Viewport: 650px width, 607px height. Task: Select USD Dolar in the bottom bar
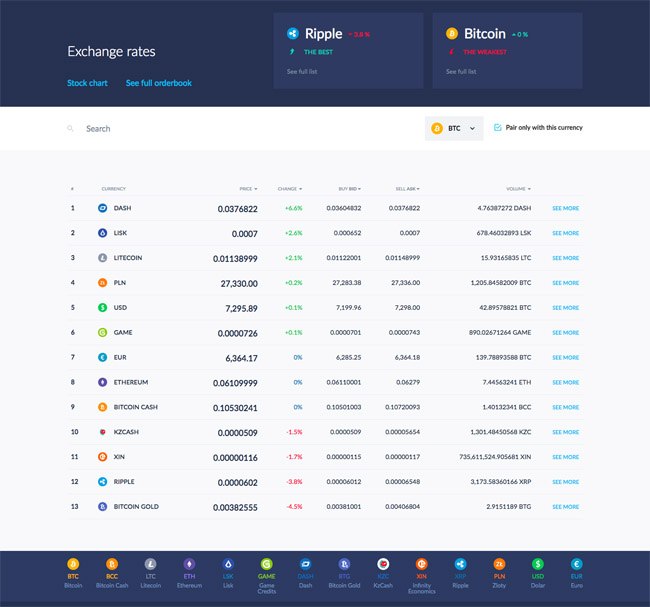coord(538,573)
